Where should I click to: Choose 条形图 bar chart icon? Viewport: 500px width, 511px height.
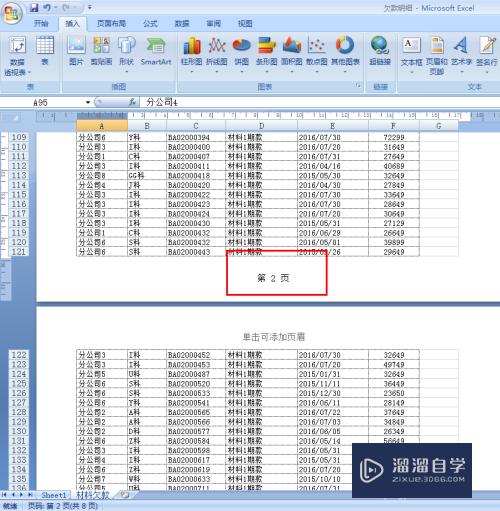(266, 45)
